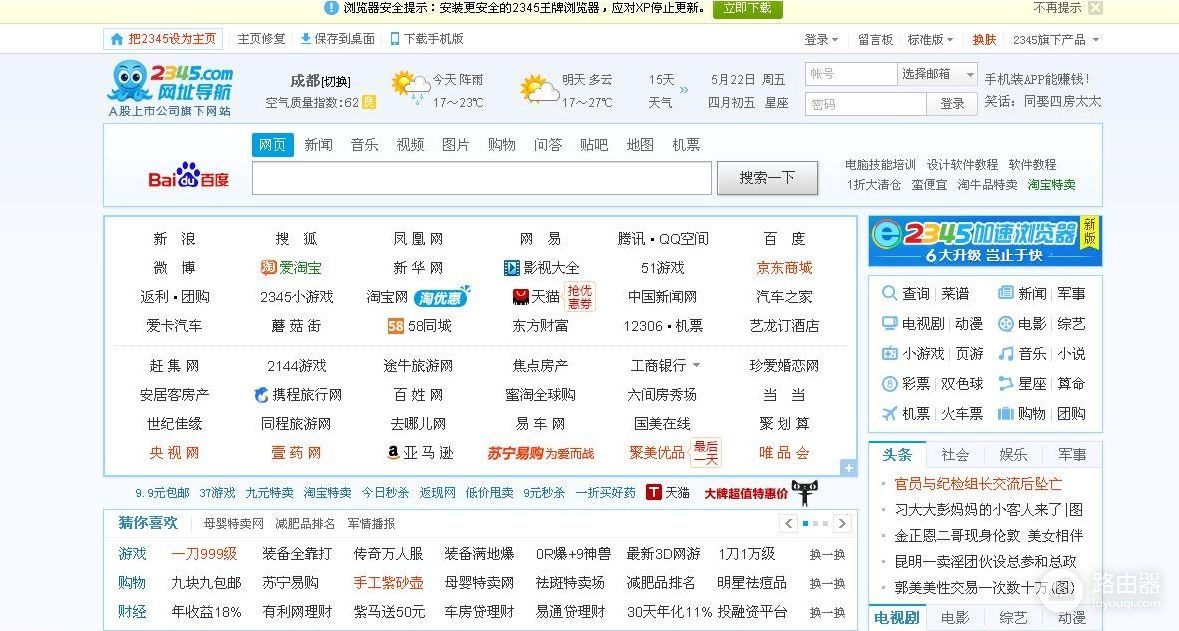Screen dimensions: 1179x631
Task: Click the red T 天猫 icon in promo row
Action: (653, 493)
